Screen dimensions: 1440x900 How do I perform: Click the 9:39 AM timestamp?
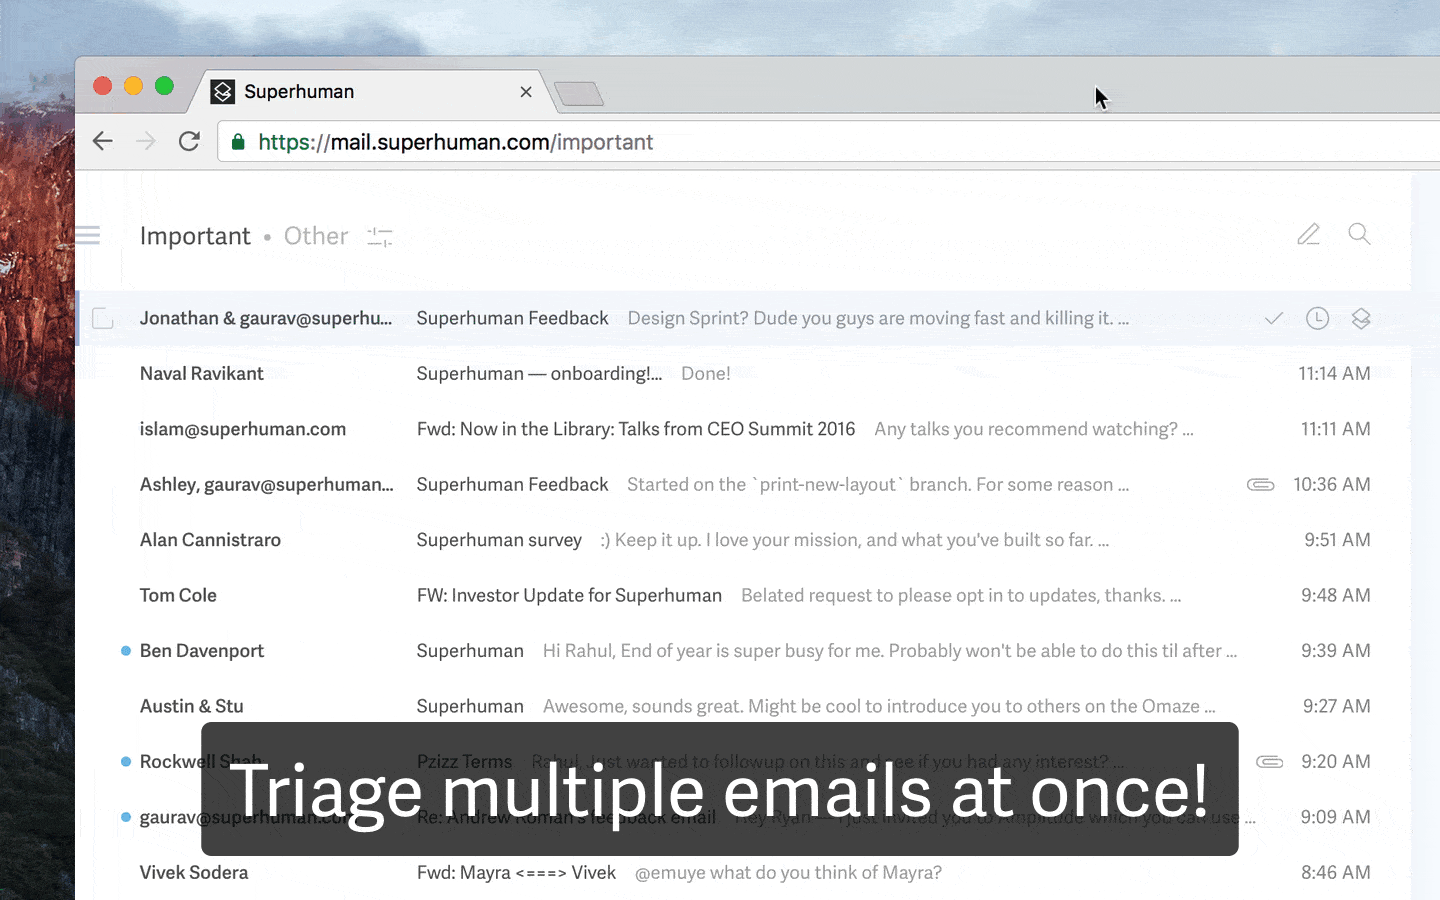(x=1336, y=651)
